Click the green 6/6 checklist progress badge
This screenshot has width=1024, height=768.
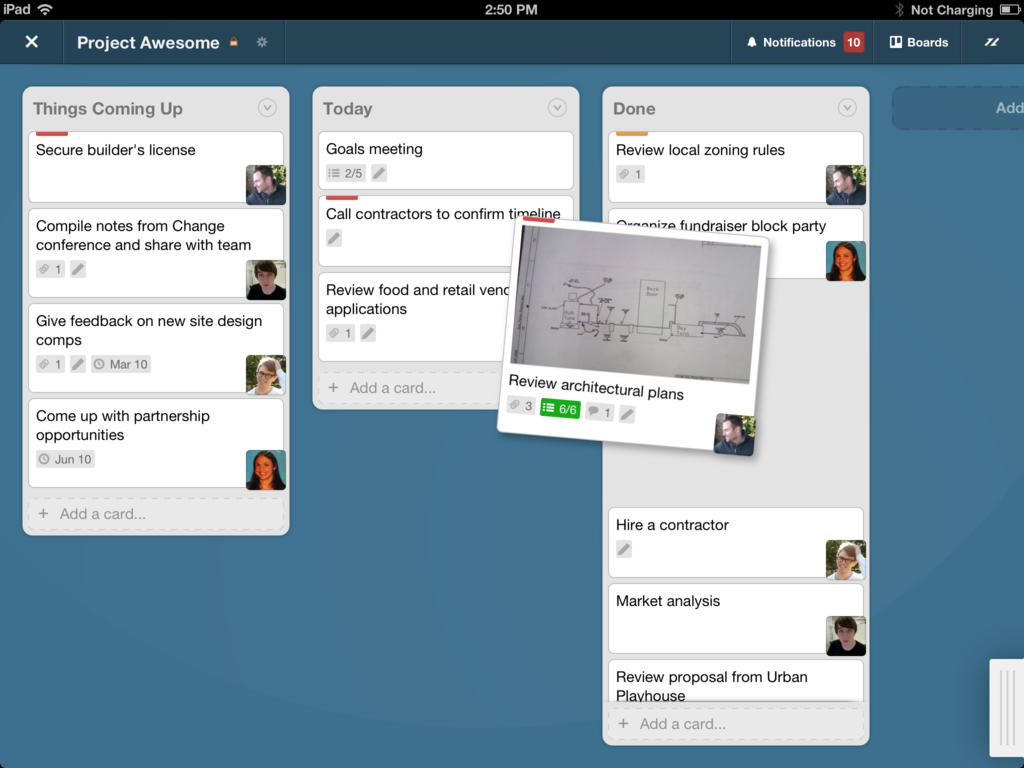560,409
